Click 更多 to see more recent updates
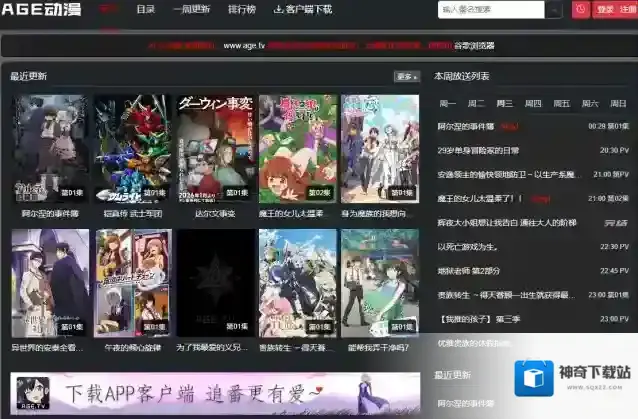The width and height of the screenshot is (638, 419). click(x=406, y=76)
